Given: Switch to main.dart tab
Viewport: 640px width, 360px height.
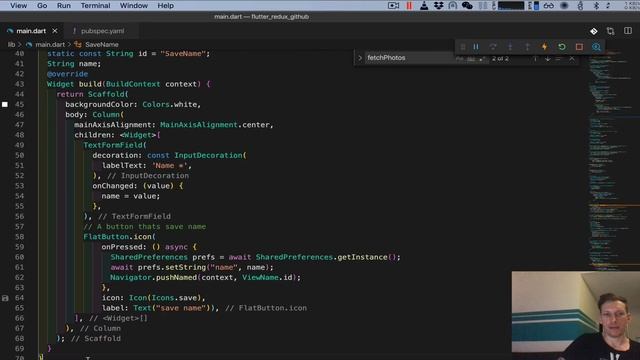Looking at the screenshot, I should tap(31, 31).
